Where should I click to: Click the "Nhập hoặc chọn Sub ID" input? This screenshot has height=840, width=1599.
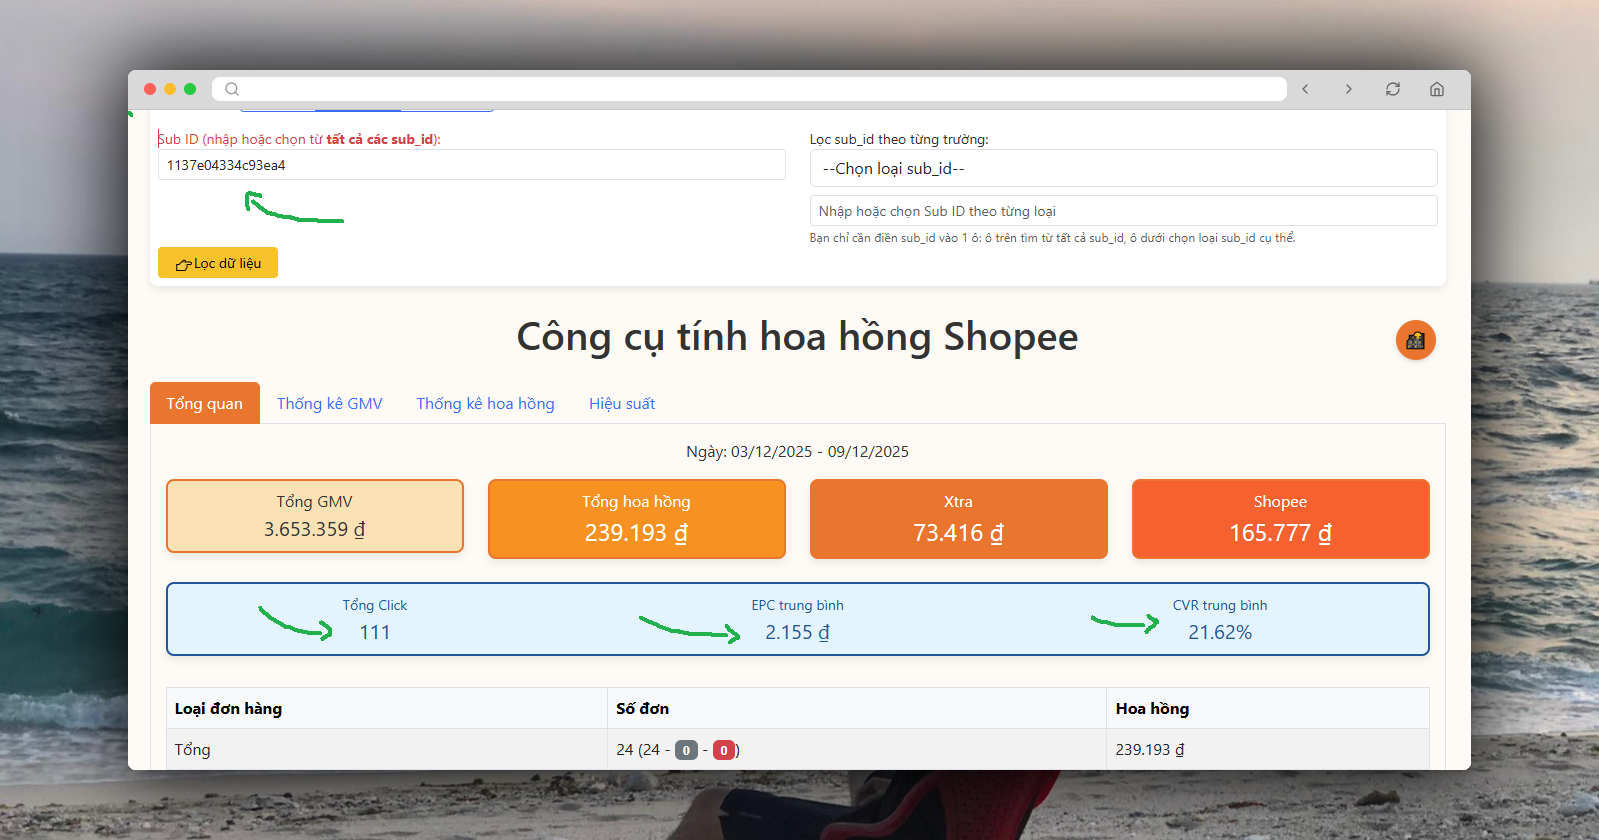coord(1122,211)
